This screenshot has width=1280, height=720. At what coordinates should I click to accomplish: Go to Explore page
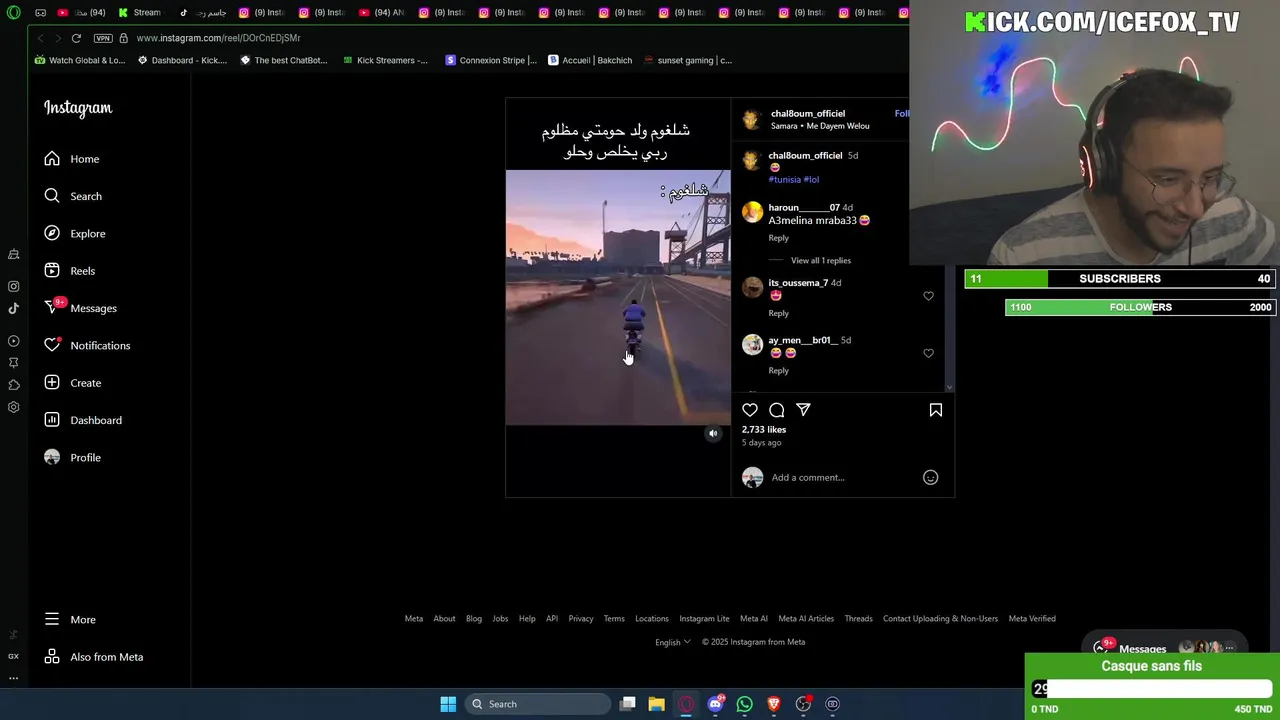pos(74,233)
